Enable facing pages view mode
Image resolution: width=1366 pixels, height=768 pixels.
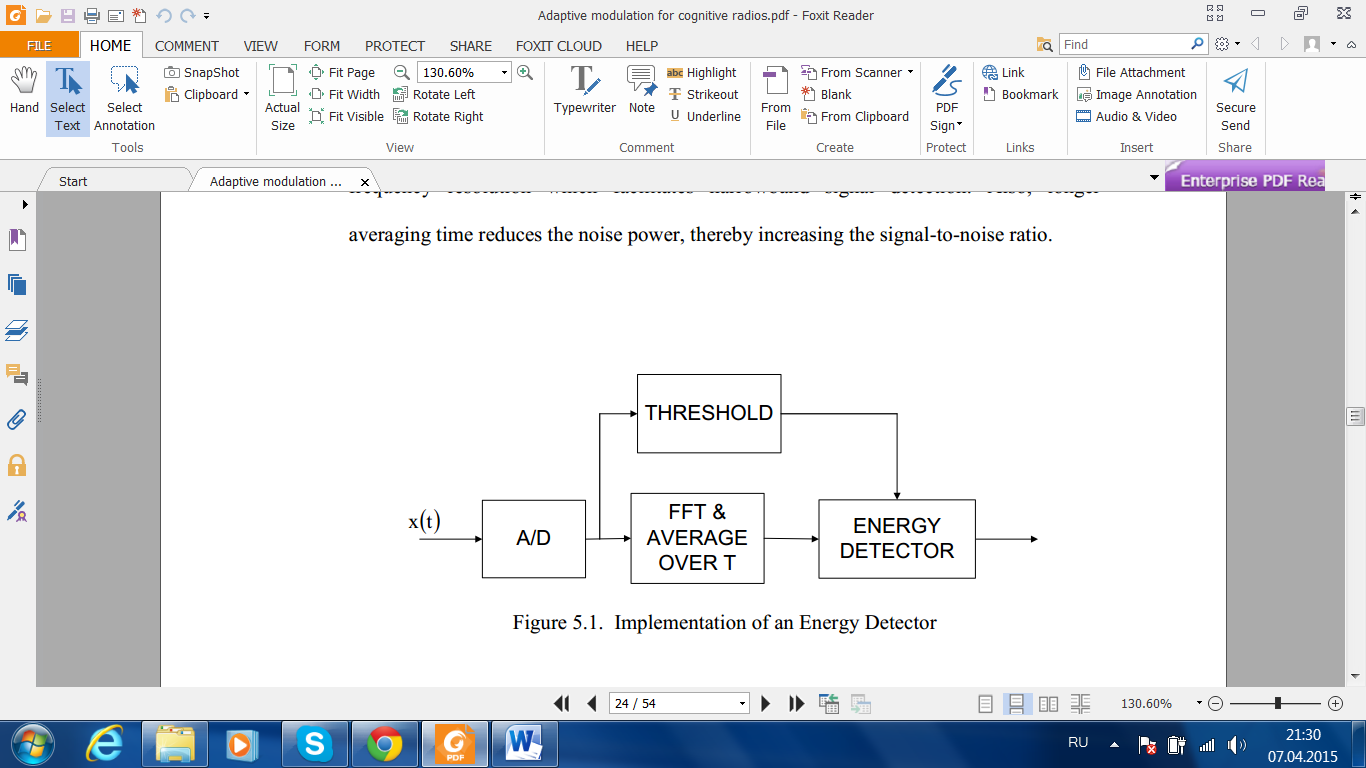point(1048,704)
